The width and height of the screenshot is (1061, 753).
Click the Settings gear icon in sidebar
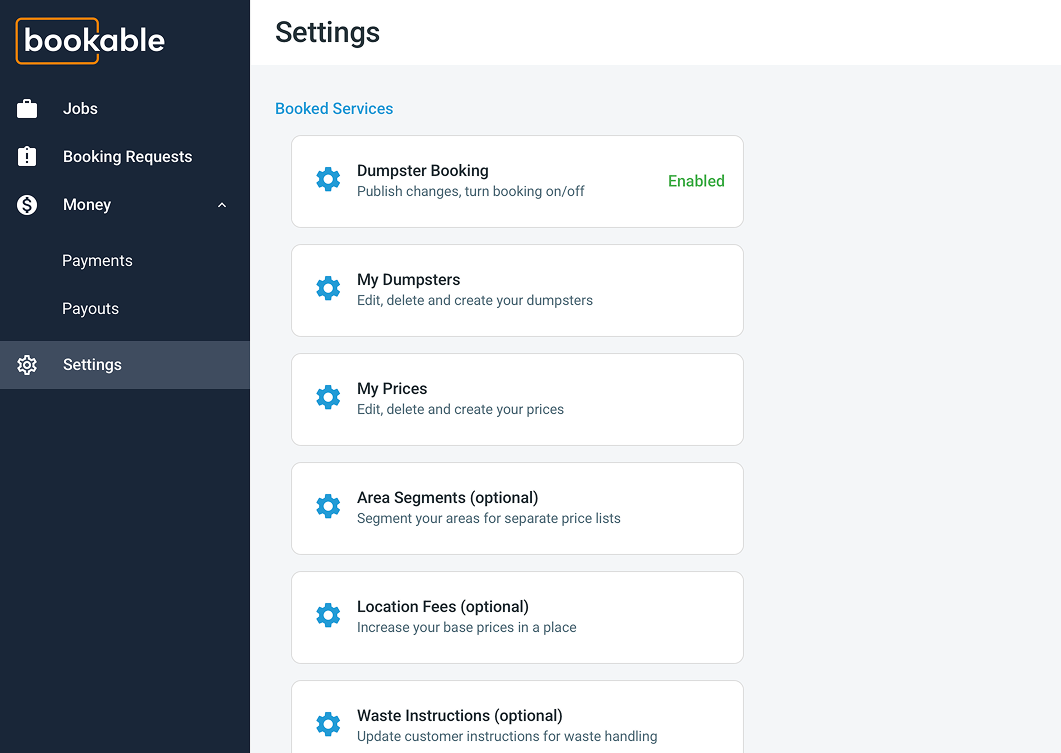(27, 364)
